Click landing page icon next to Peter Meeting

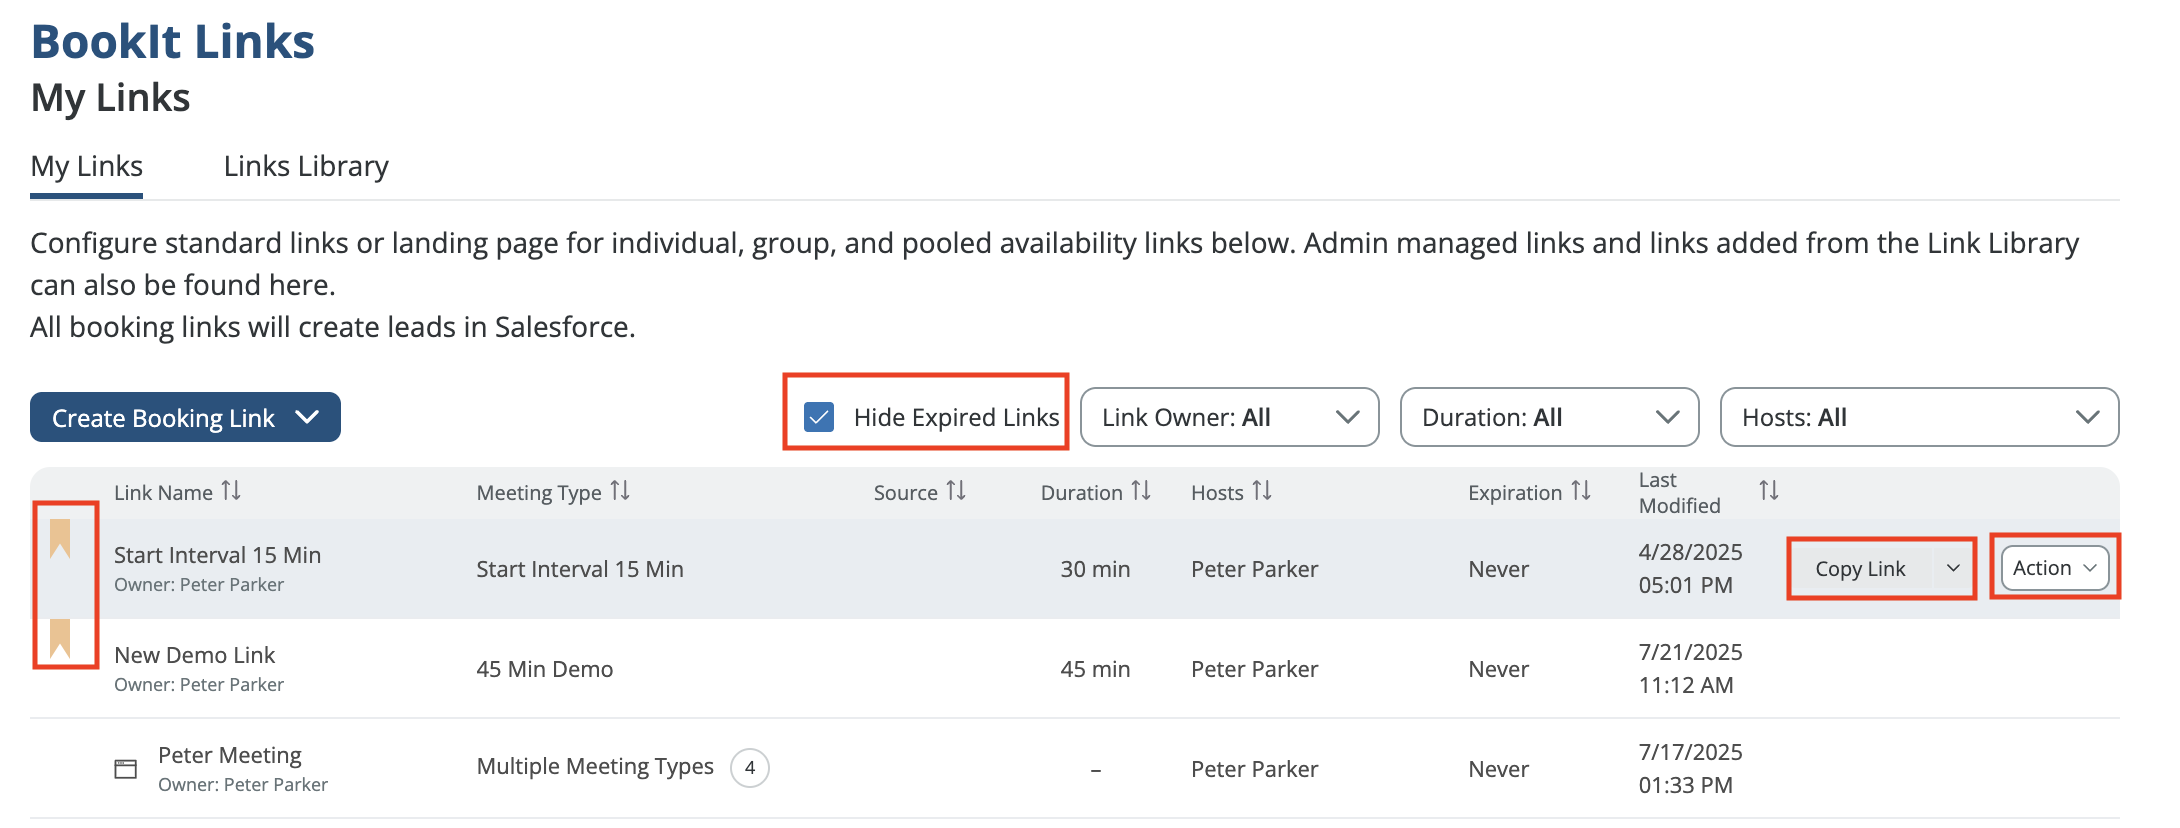125,769
